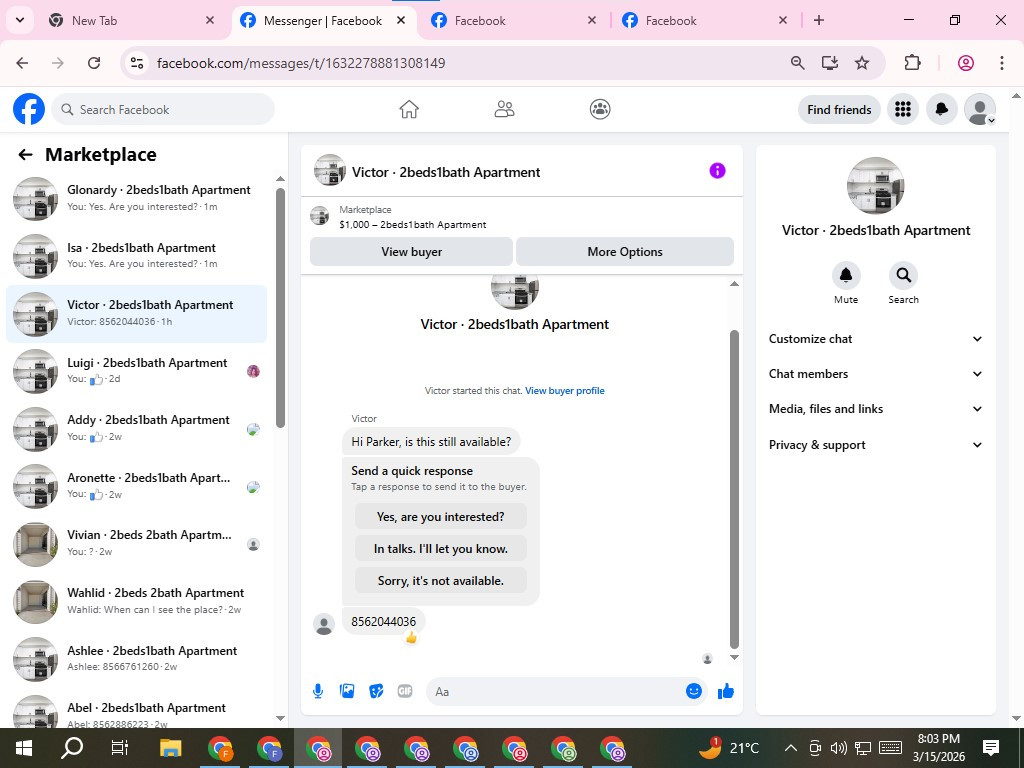This screenshot has height=768, width=1024.
Task: Open Chrome three-dot menu
Action: [1002, 63]
